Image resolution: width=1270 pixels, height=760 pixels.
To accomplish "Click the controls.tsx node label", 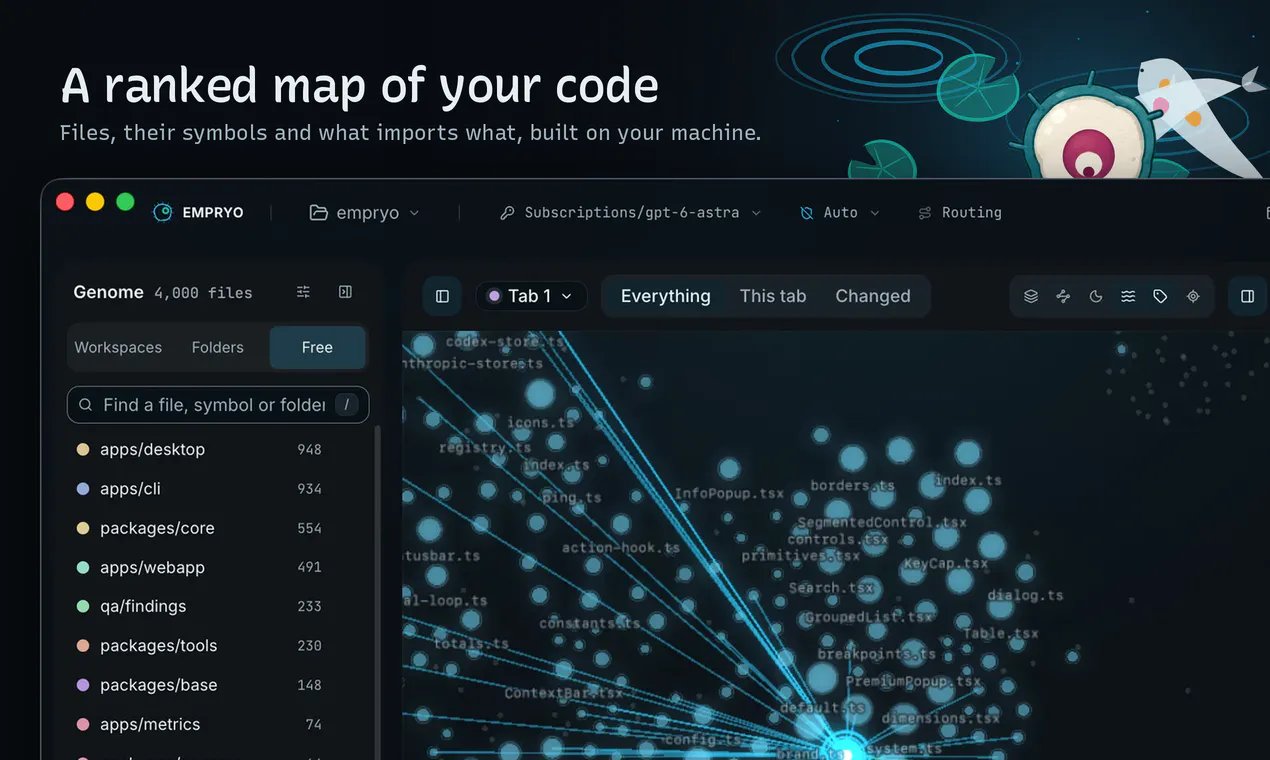I will [838, 539].
